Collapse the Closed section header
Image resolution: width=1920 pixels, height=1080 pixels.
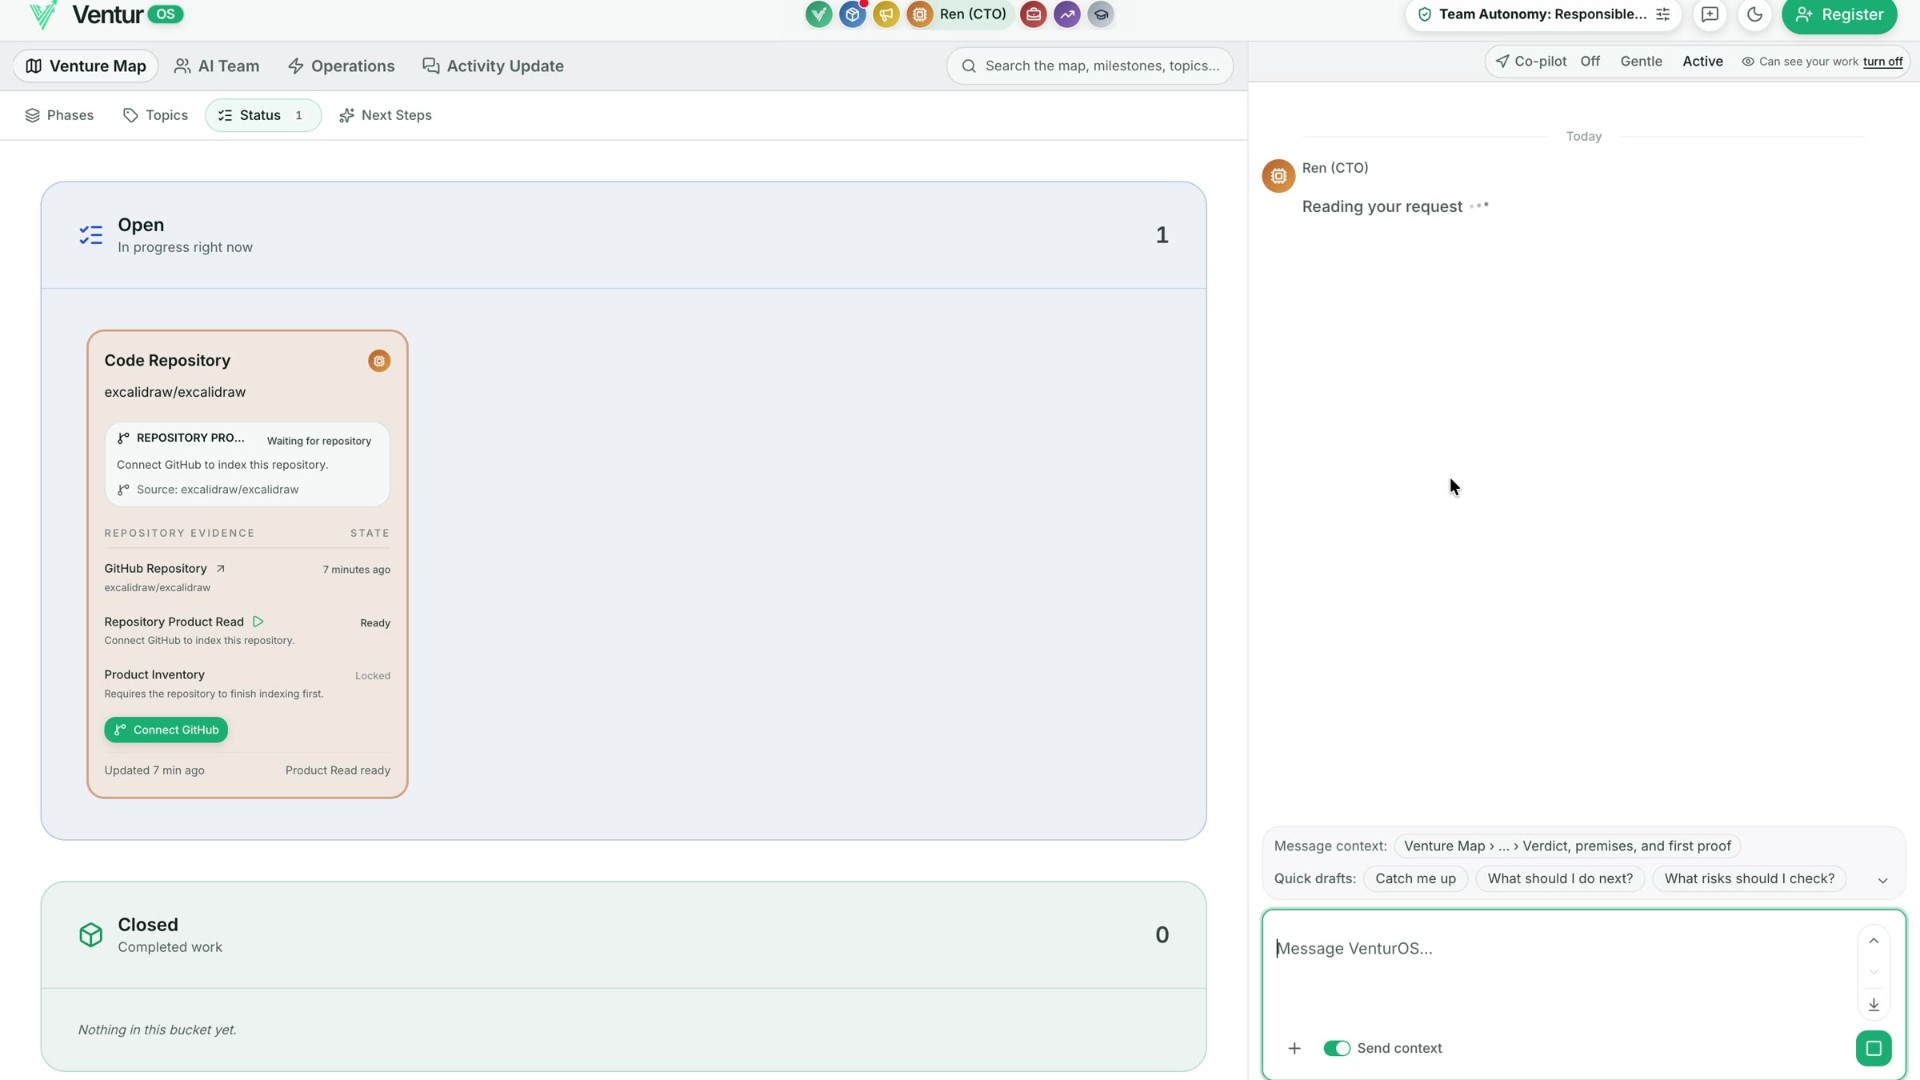624,935
